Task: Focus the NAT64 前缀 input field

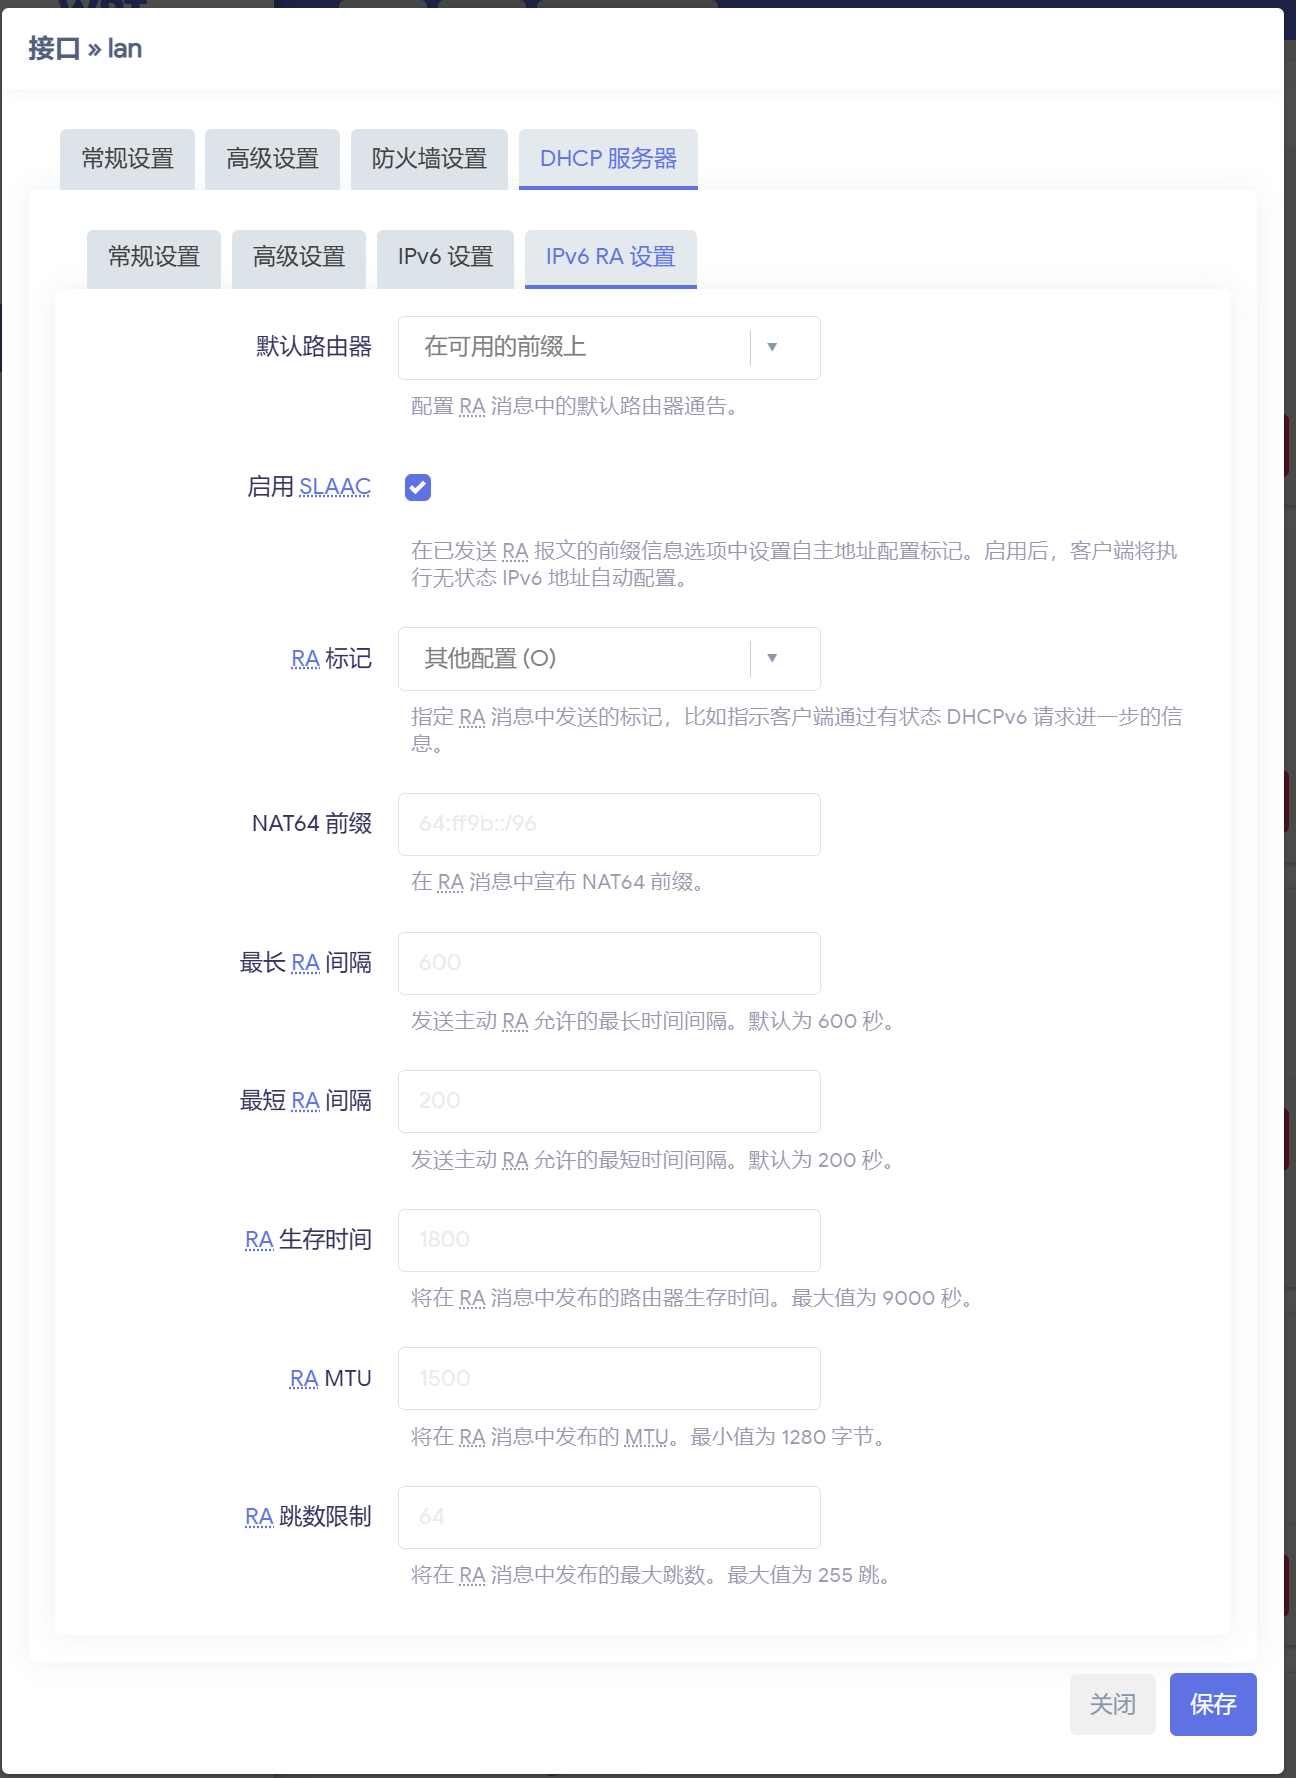Action: point(609,824)
